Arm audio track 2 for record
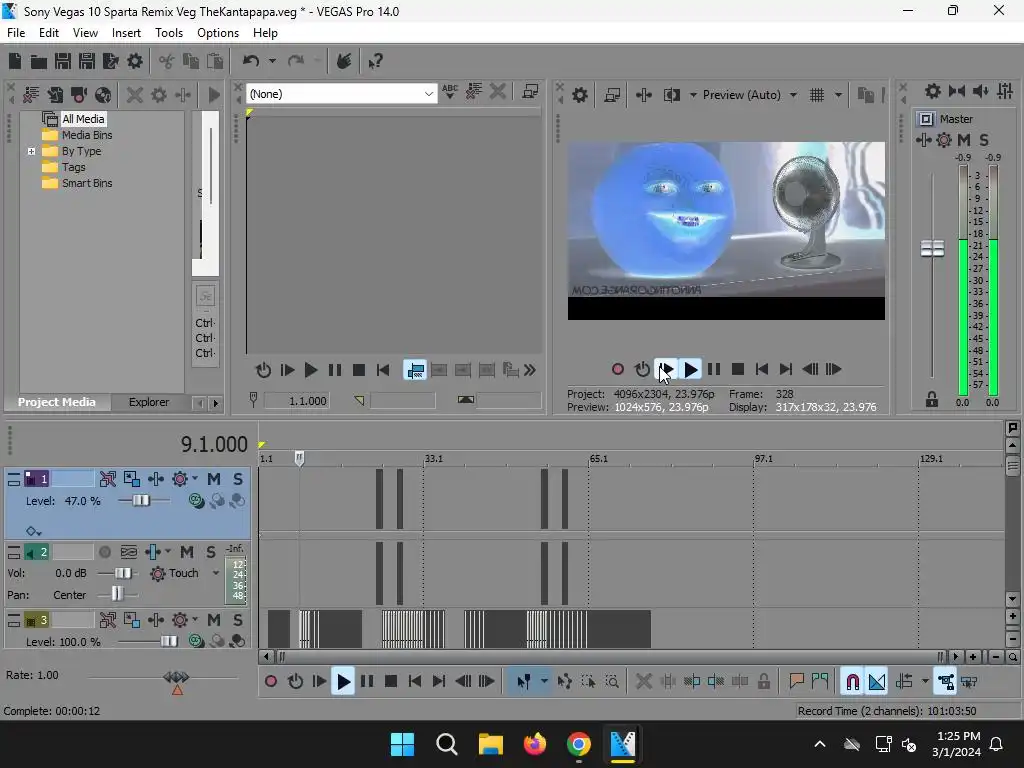 pos(104,552)
